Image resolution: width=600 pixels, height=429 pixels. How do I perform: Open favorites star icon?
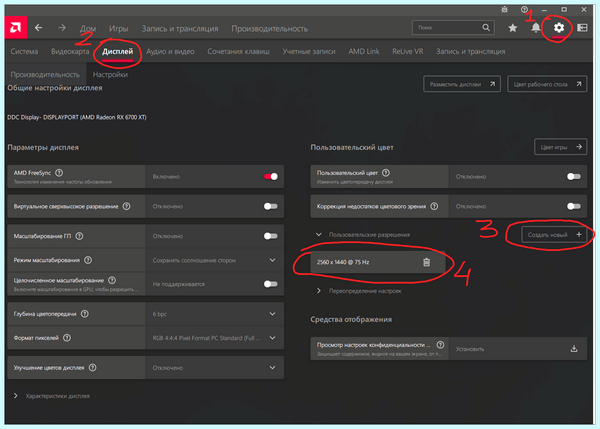tap(513, 28)
